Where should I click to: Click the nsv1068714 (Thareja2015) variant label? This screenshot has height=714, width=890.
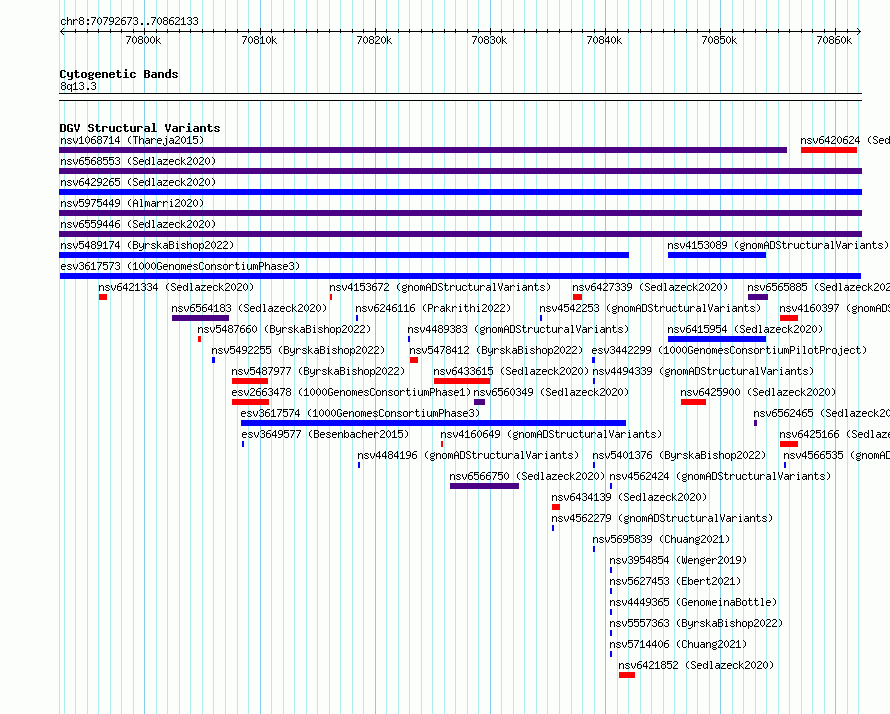click(x=132, y=140)
